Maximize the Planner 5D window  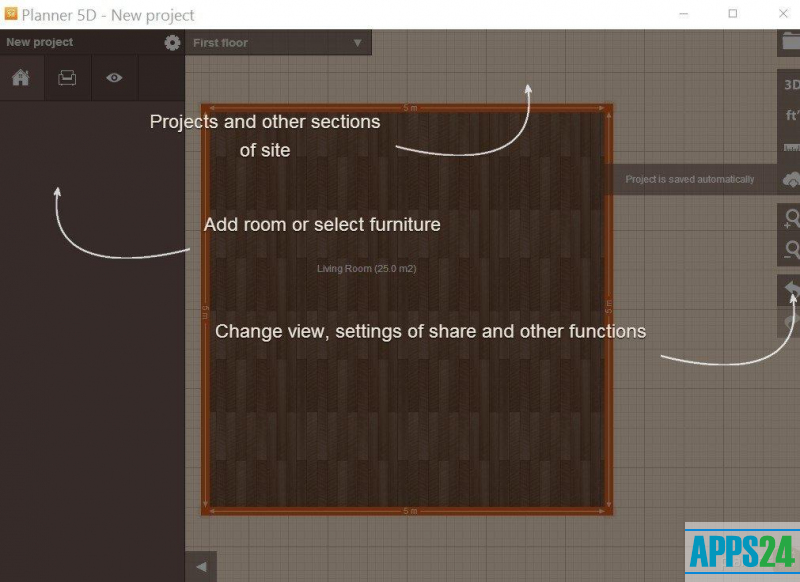point(733,14)
